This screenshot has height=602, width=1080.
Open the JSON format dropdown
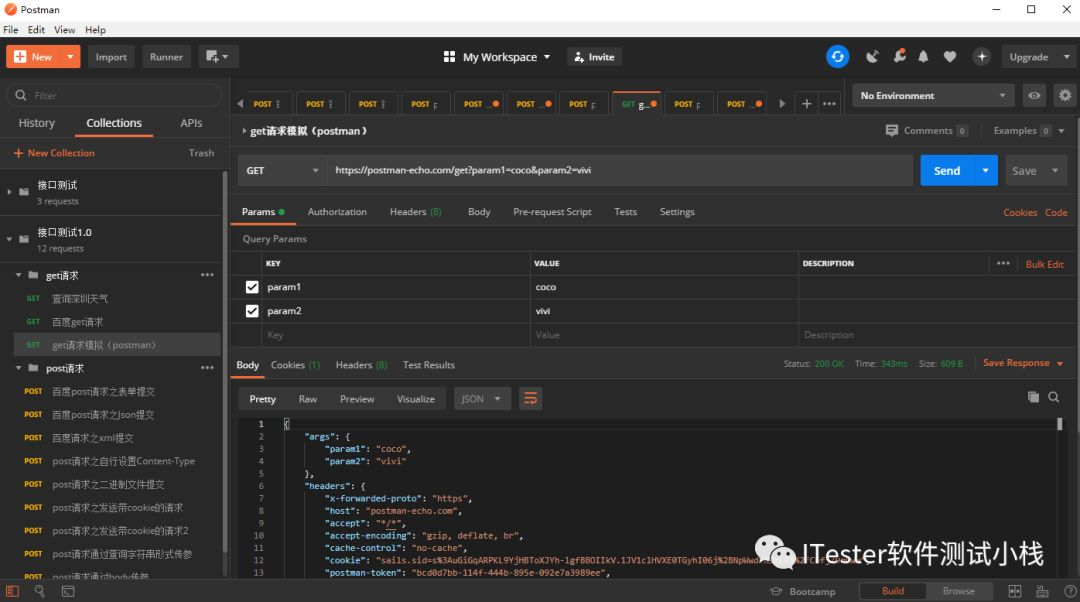[x=481, y=399]
